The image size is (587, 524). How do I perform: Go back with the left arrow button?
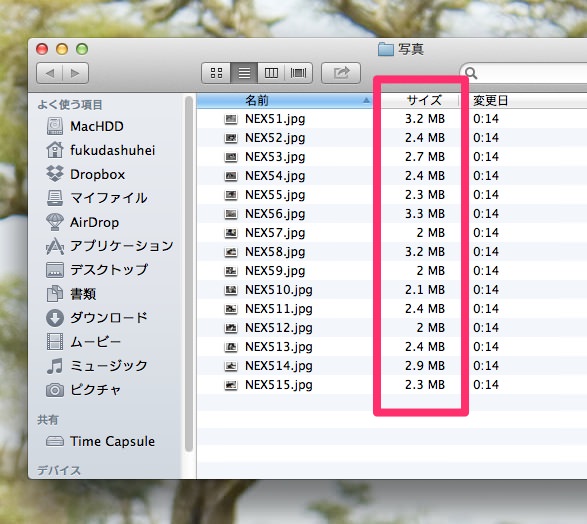(x=50, y=73)
